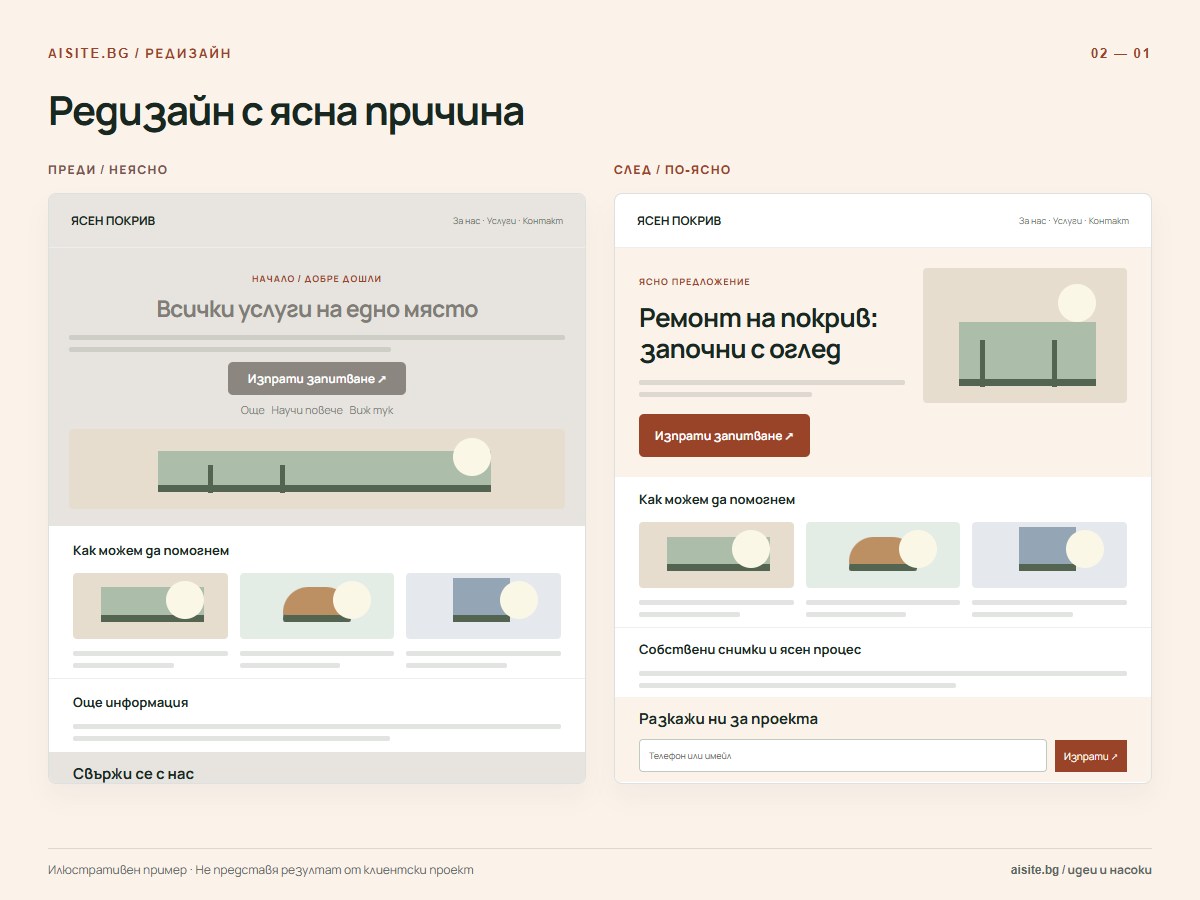Click the '02 — 01' page indicator
Viewport: 1200px width, 900px height.
point(1121,53)
